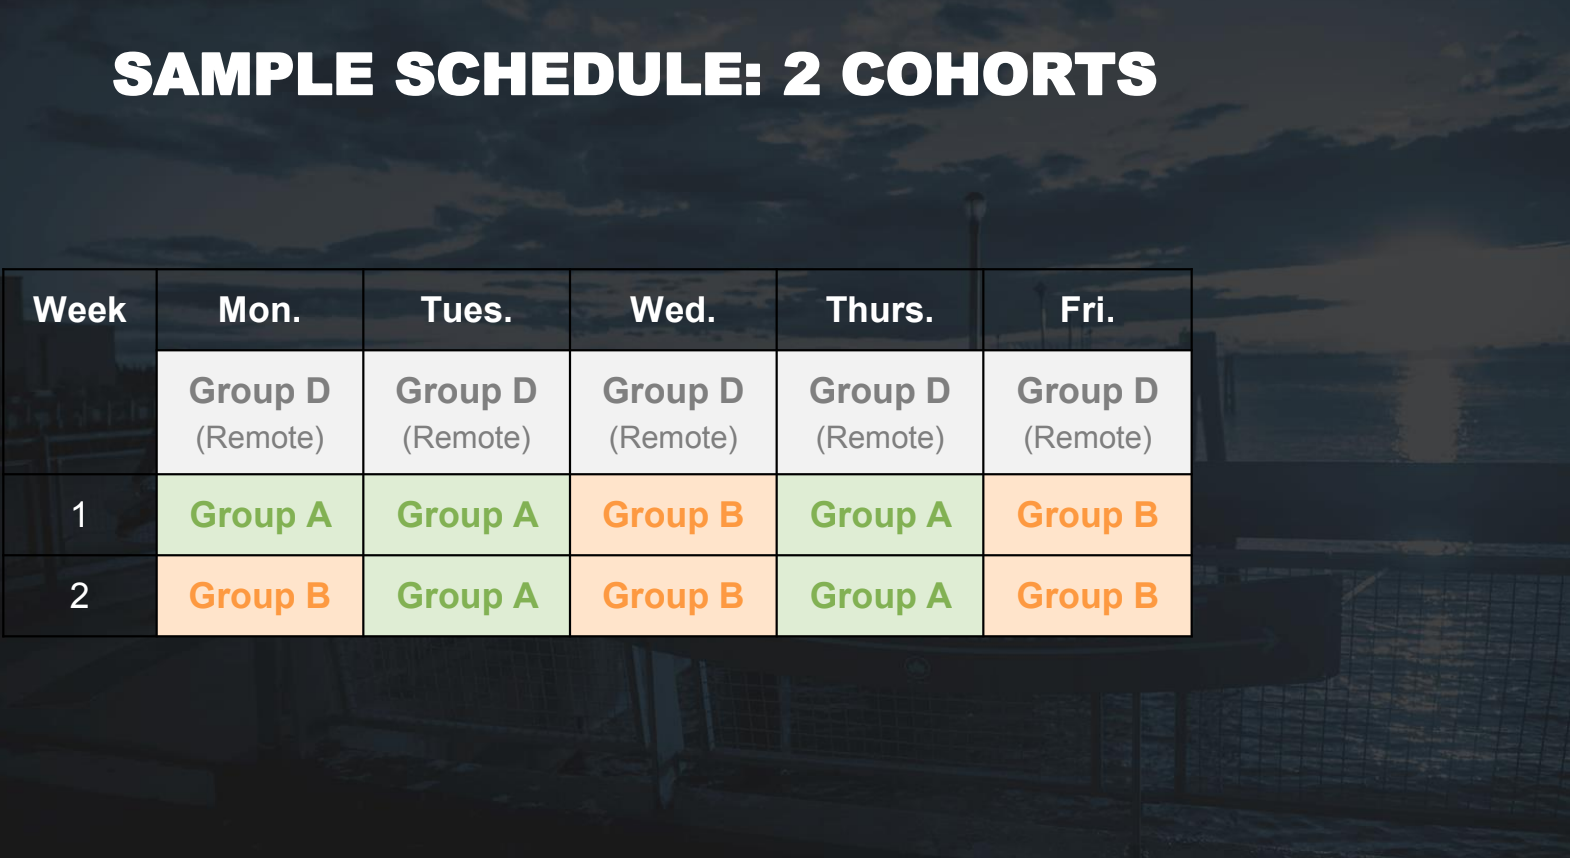This screenshot has width=1570, height=858.
Task: Click Week 2 Thursday Group A cell
Action: [880, 596]
